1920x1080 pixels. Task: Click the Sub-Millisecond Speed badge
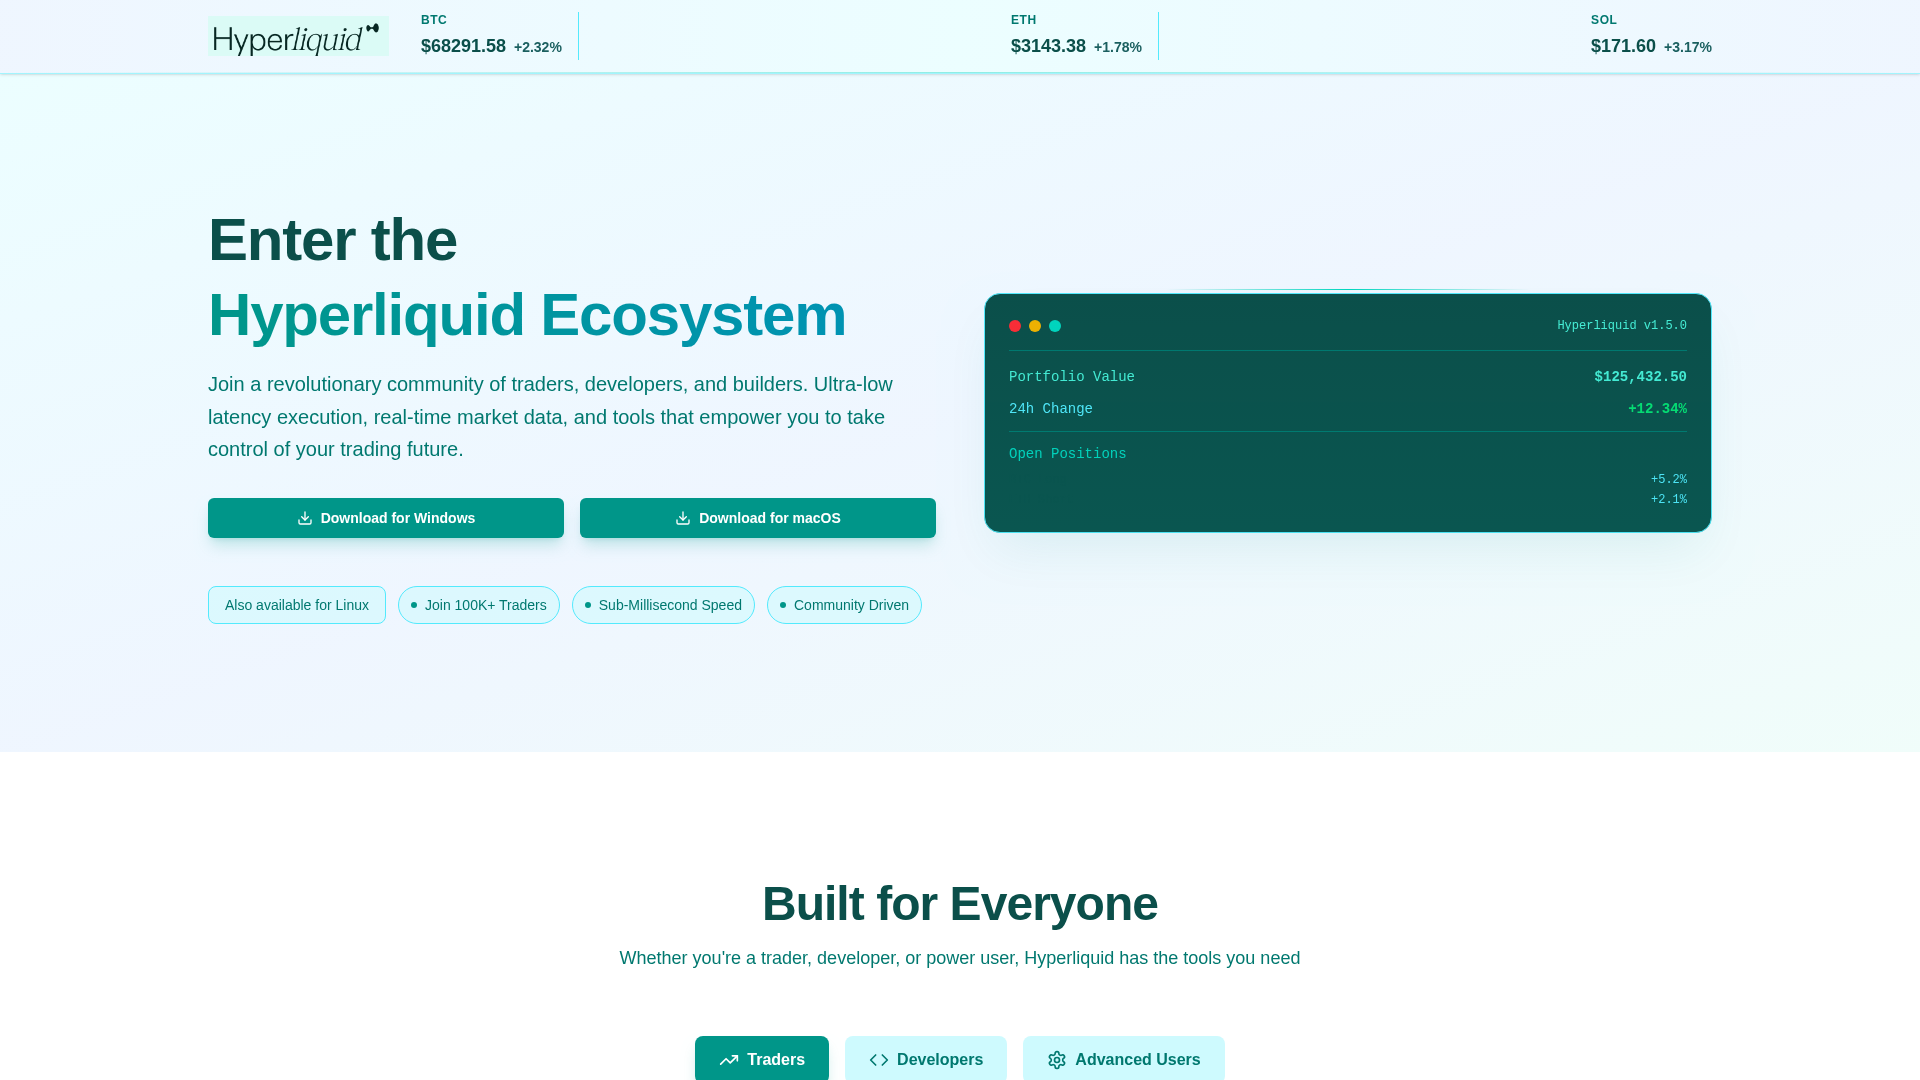[663, 605]
